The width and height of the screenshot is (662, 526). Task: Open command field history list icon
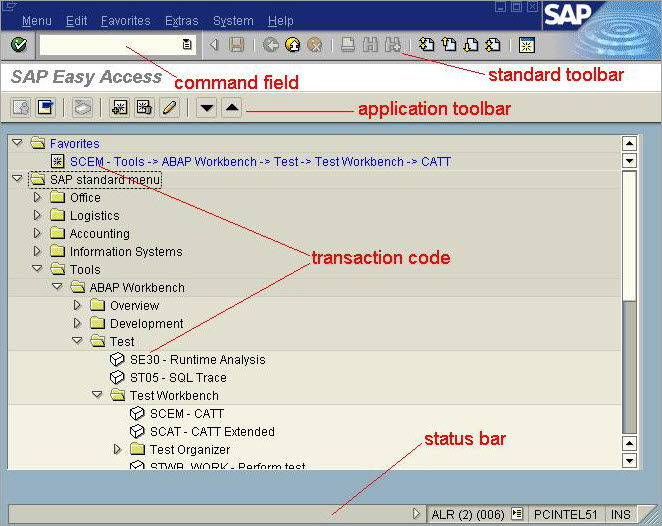187,44
